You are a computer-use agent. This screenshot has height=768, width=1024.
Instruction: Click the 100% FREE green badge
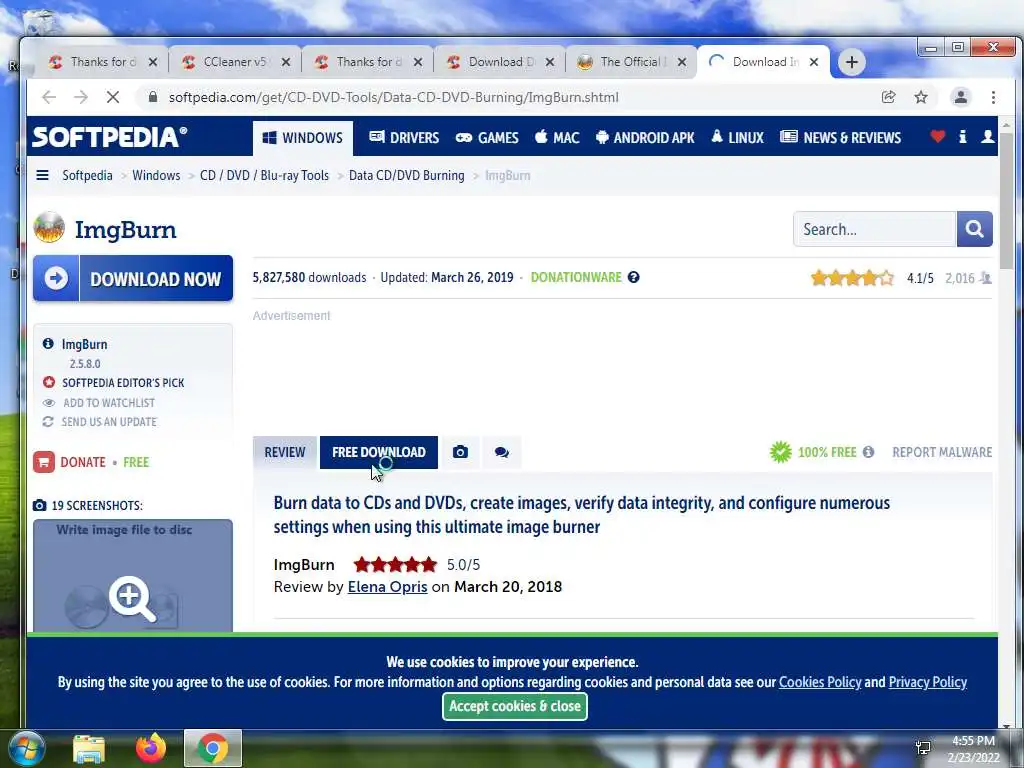click(813, 452)
